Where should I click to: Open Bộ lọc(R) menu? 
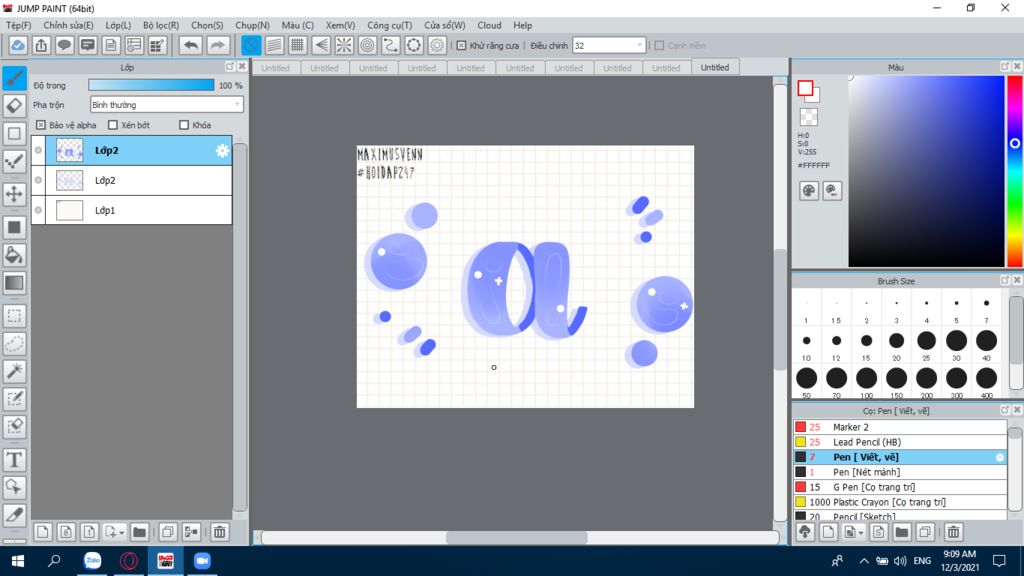coord(161,25)
